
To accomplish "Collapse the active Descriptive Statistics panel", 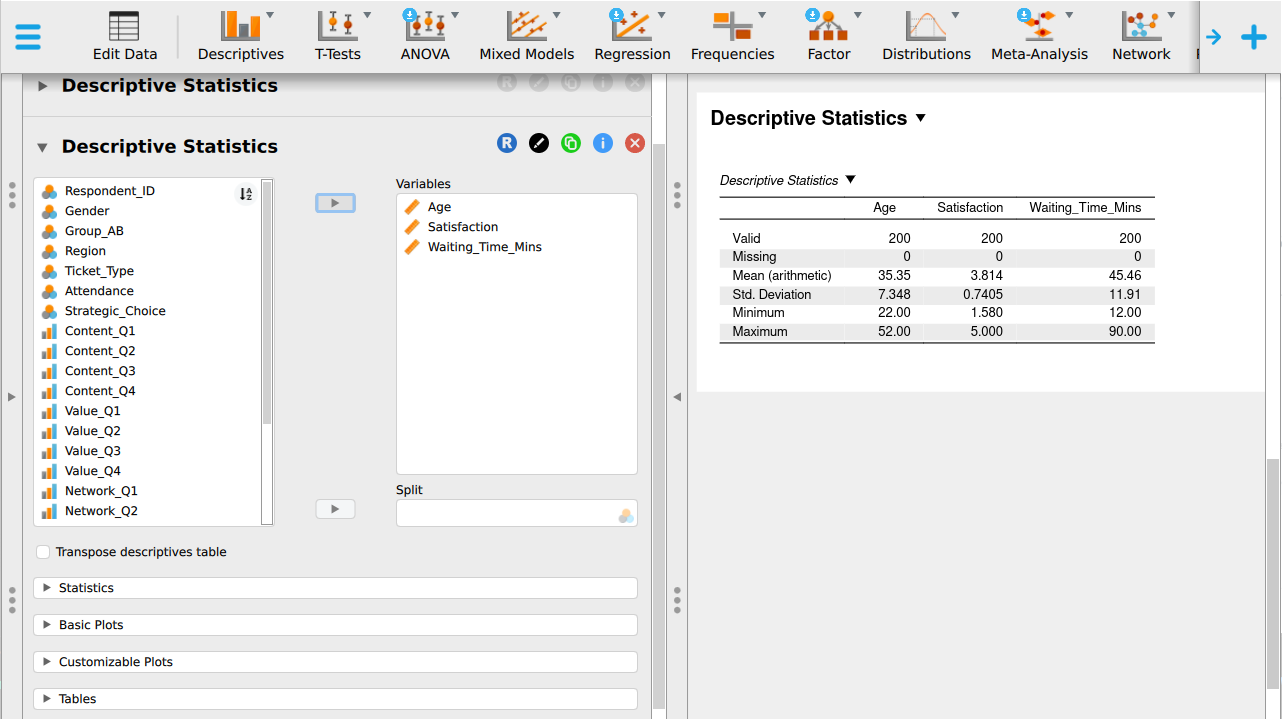I will click(x=42, y=147).
